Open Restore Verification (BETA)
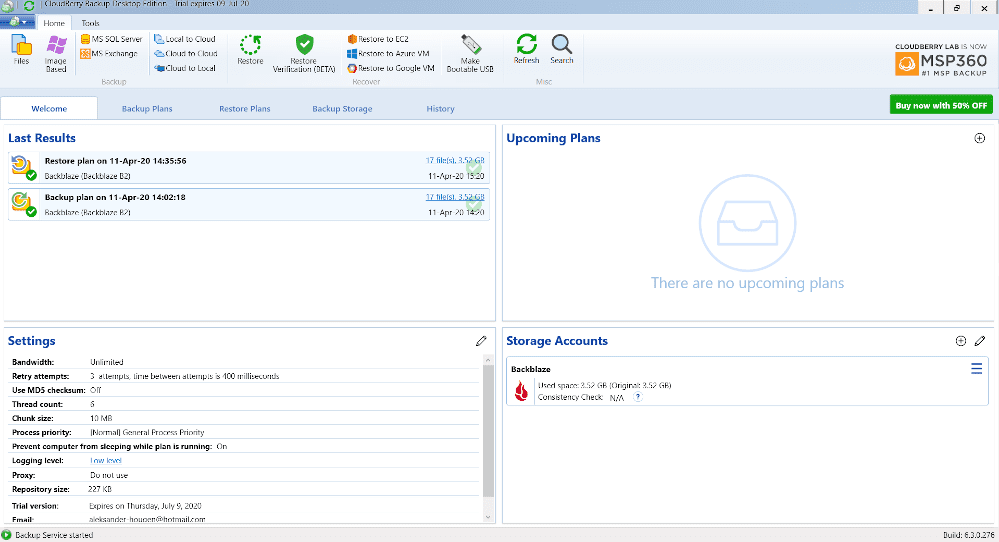 pos(304,53)
